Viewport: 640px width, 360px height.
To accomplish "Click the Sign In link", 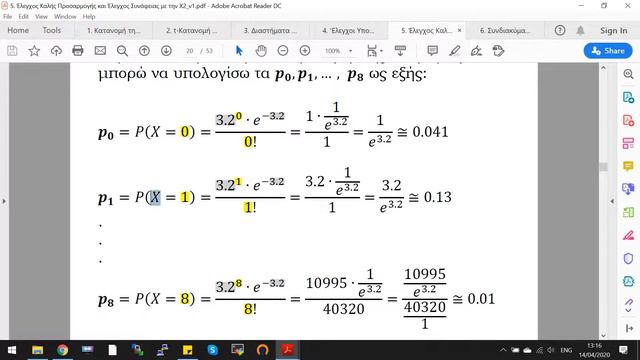I will tap(613, 31).
